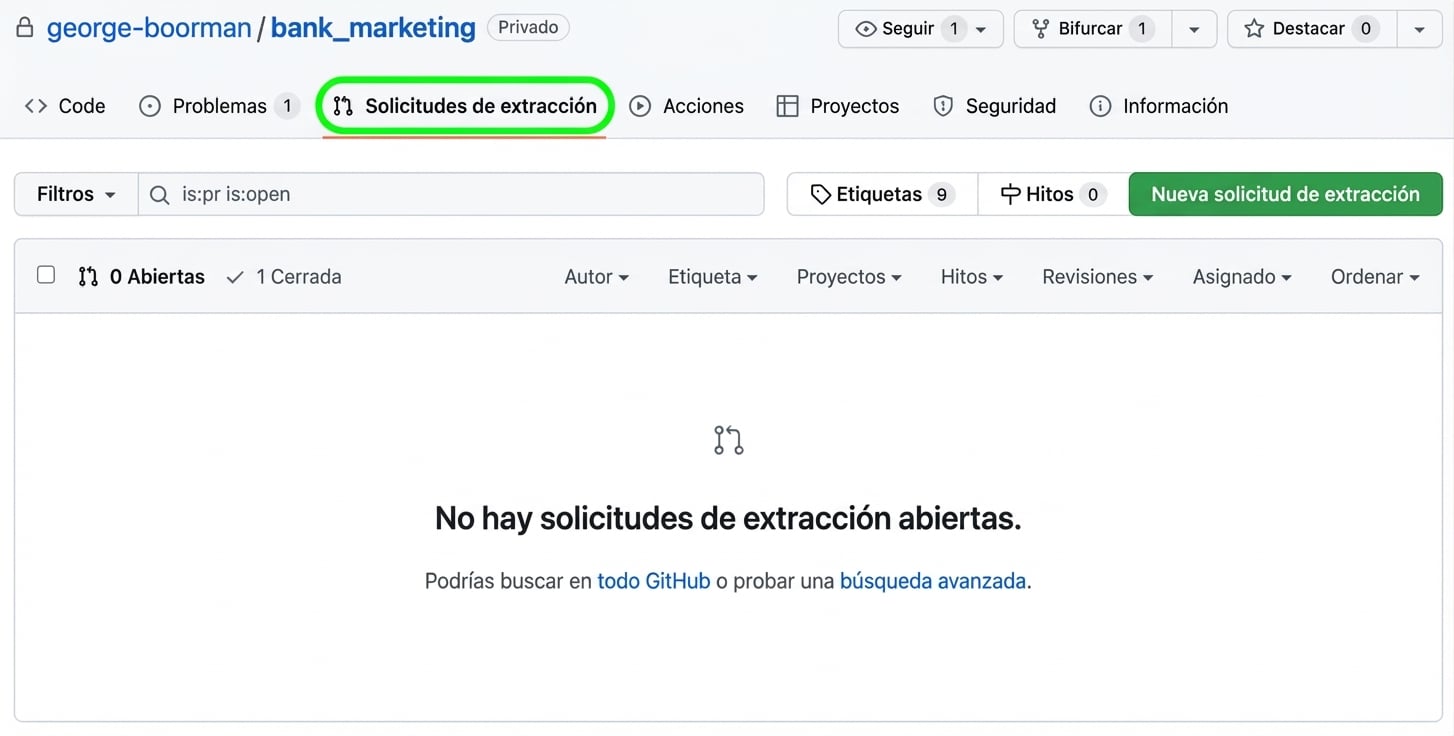
Task: Click the info circle icon by Información
Action: (1100, 106)
